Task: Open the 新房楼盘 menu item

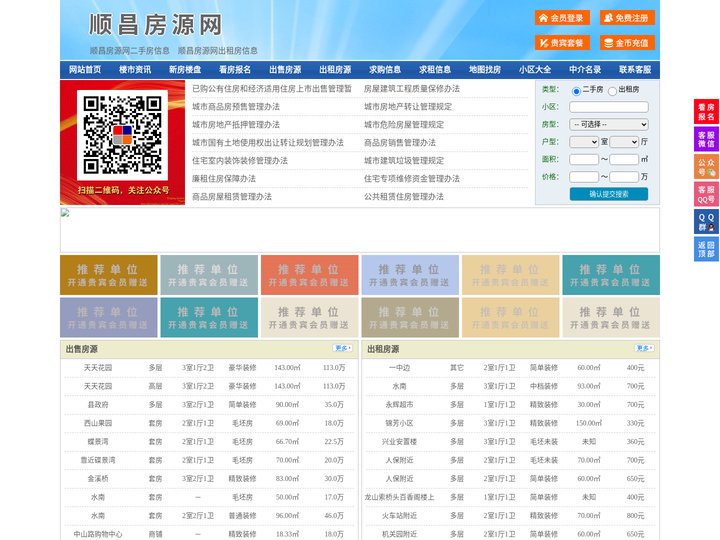Action: (x=185, y=70)
